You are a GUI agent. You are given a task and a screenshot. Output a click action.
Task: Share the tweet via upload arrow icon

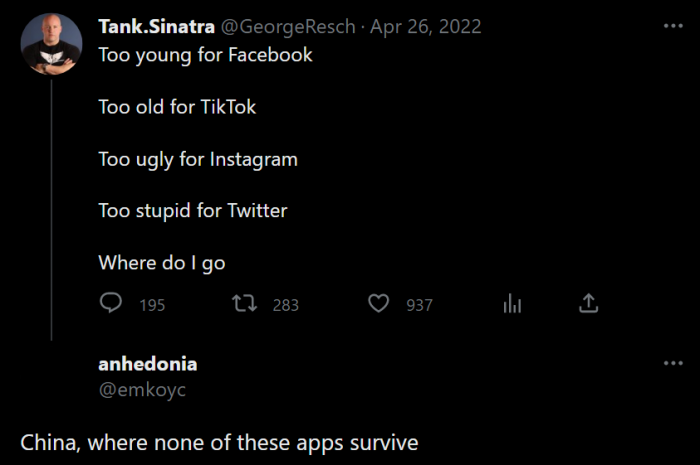588,303
